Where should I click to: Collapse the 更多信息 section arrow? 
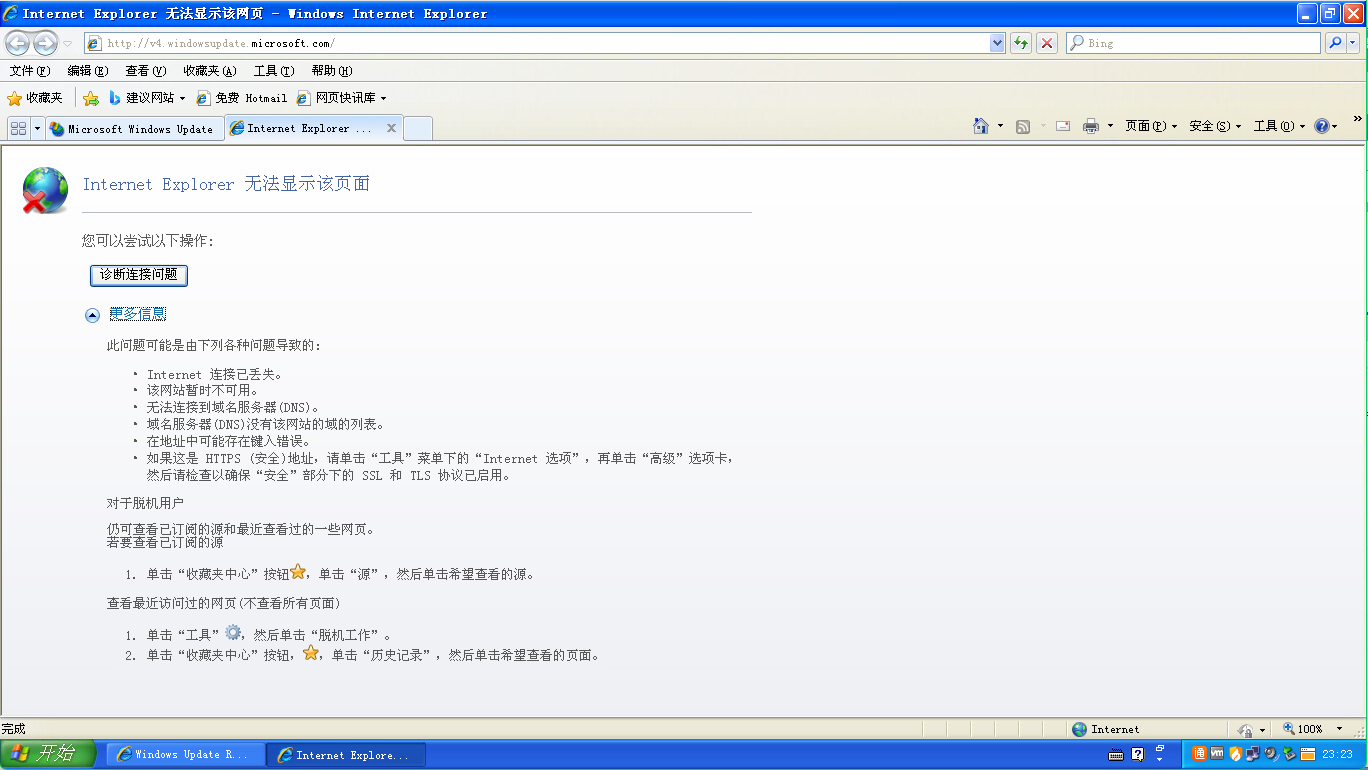pos(92,315)
